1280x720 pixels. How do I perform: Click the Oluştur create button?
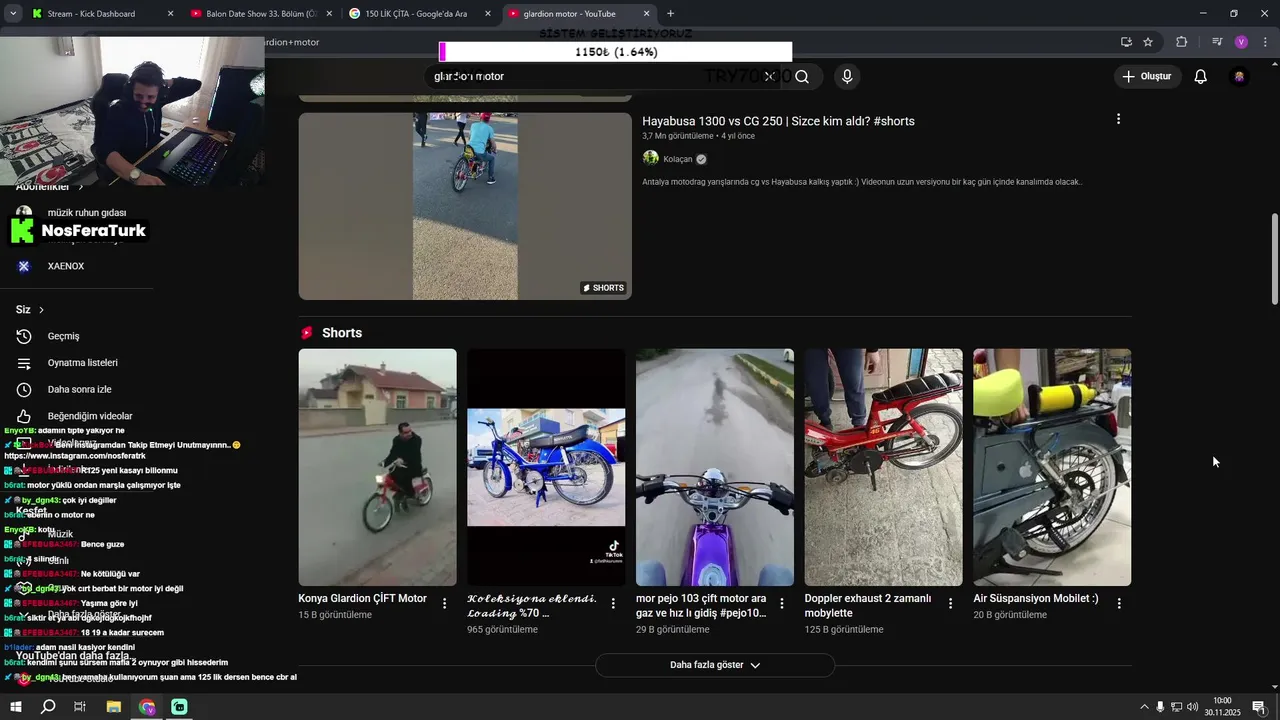pos(1148,77)
